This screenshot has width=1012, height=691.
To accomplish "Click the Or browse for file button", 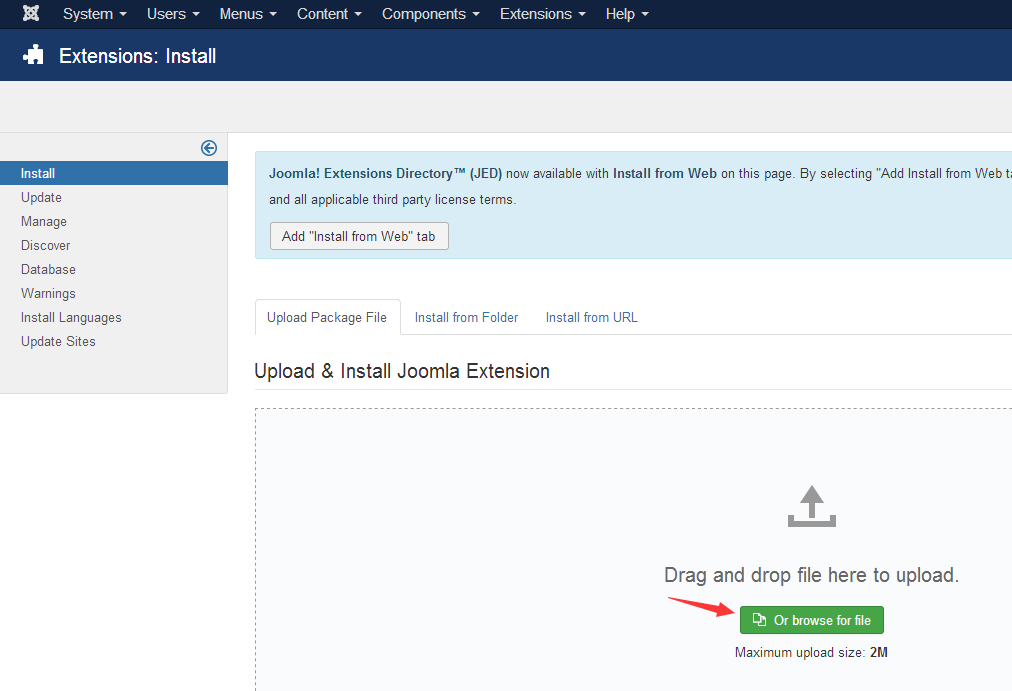I will tap(811, 620).
